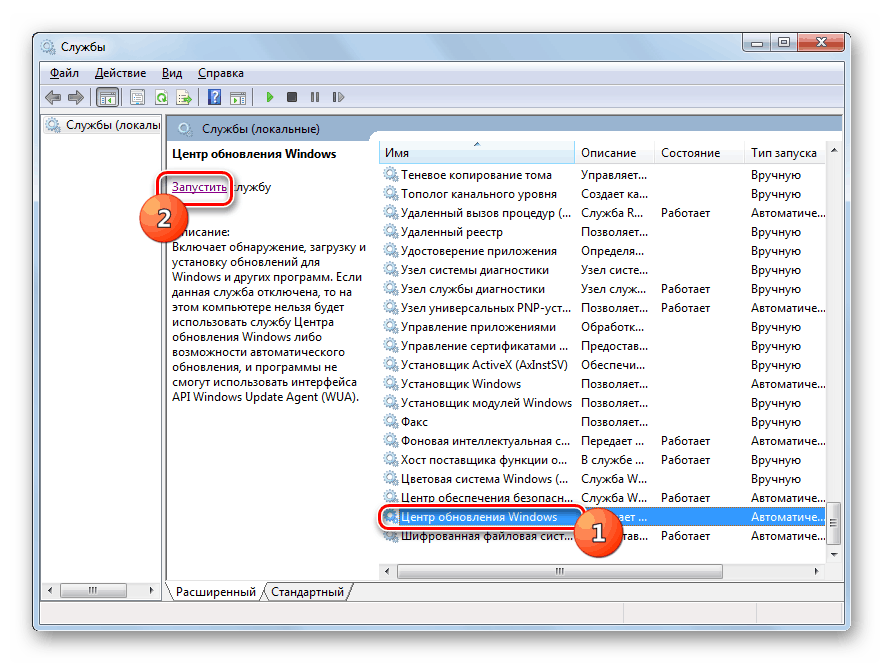Select Службы (локальные) tree node
The height and width of the screenshot is (664, 884).
[103, 125]
